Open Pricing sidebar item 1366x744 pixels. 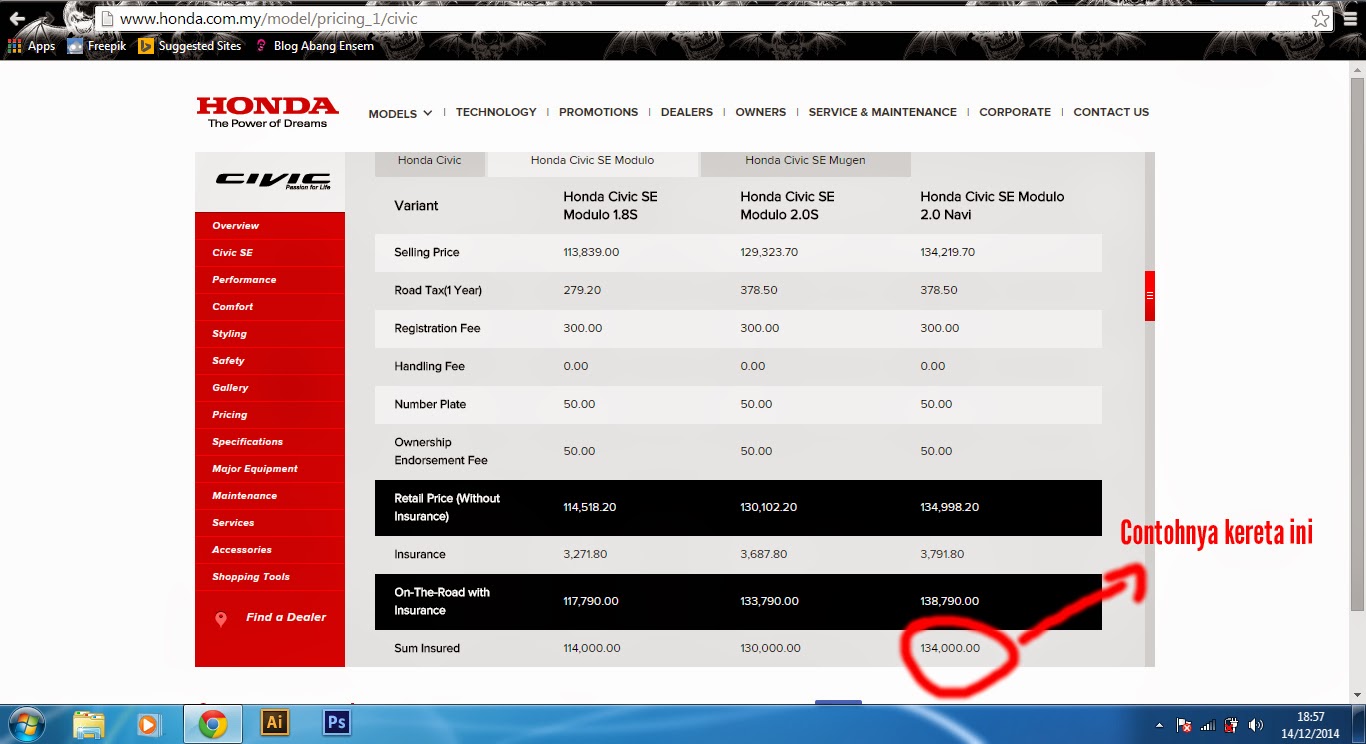270,415
